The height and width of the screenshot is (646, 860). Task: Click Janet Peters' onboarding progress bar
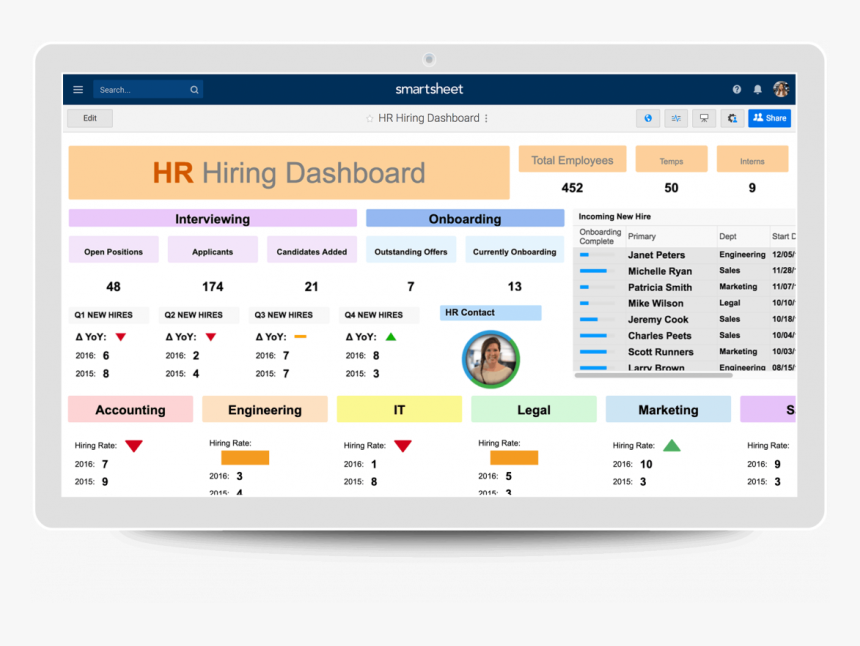point(593,255)
